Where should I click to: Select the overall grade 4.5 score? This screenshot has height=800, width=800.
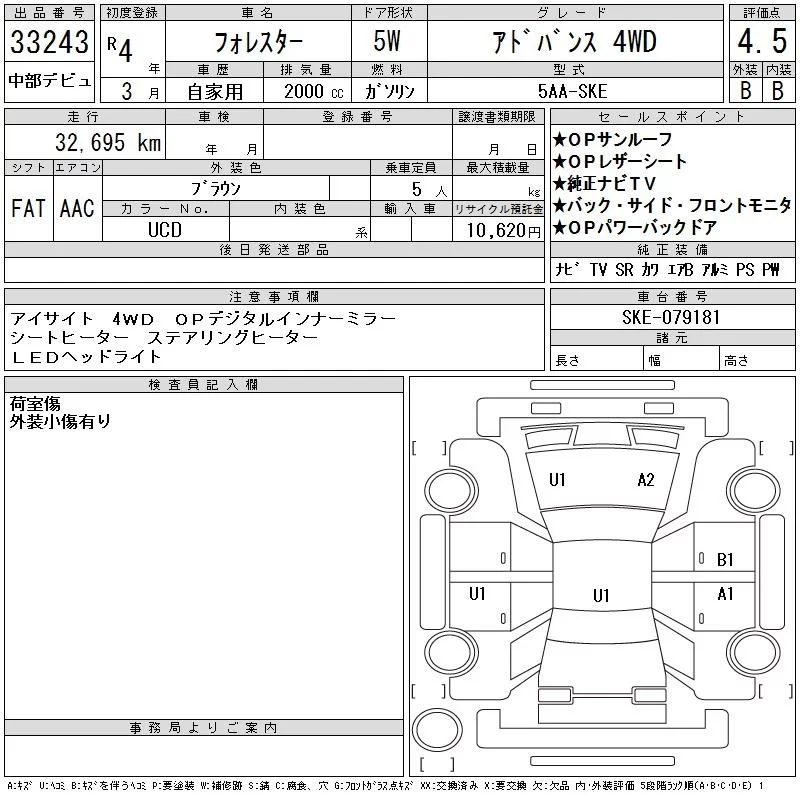(x=757, y=41)
